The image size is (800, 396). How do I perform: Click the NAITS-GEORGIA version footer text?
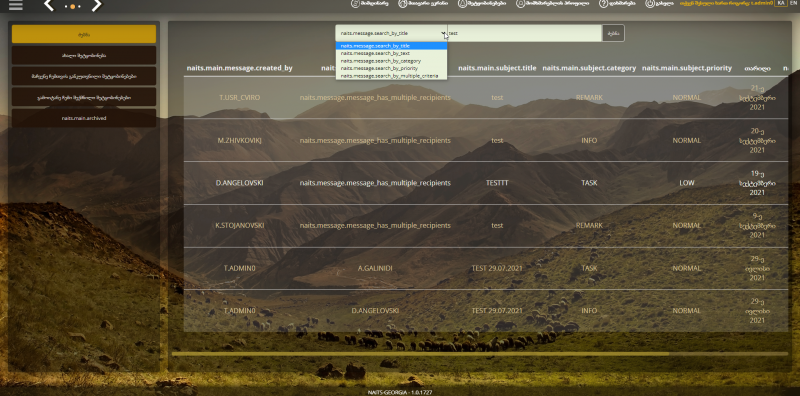[x=399, y=392]
